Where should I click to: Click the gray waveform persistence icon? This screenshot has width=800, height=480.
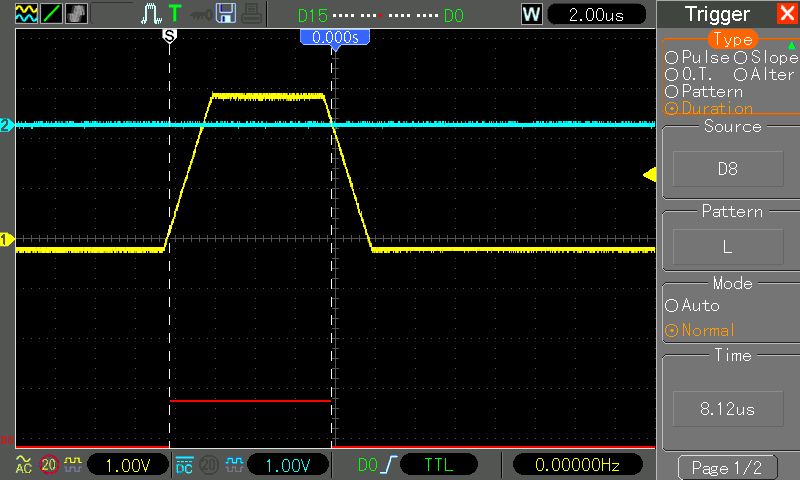[76, 14]
